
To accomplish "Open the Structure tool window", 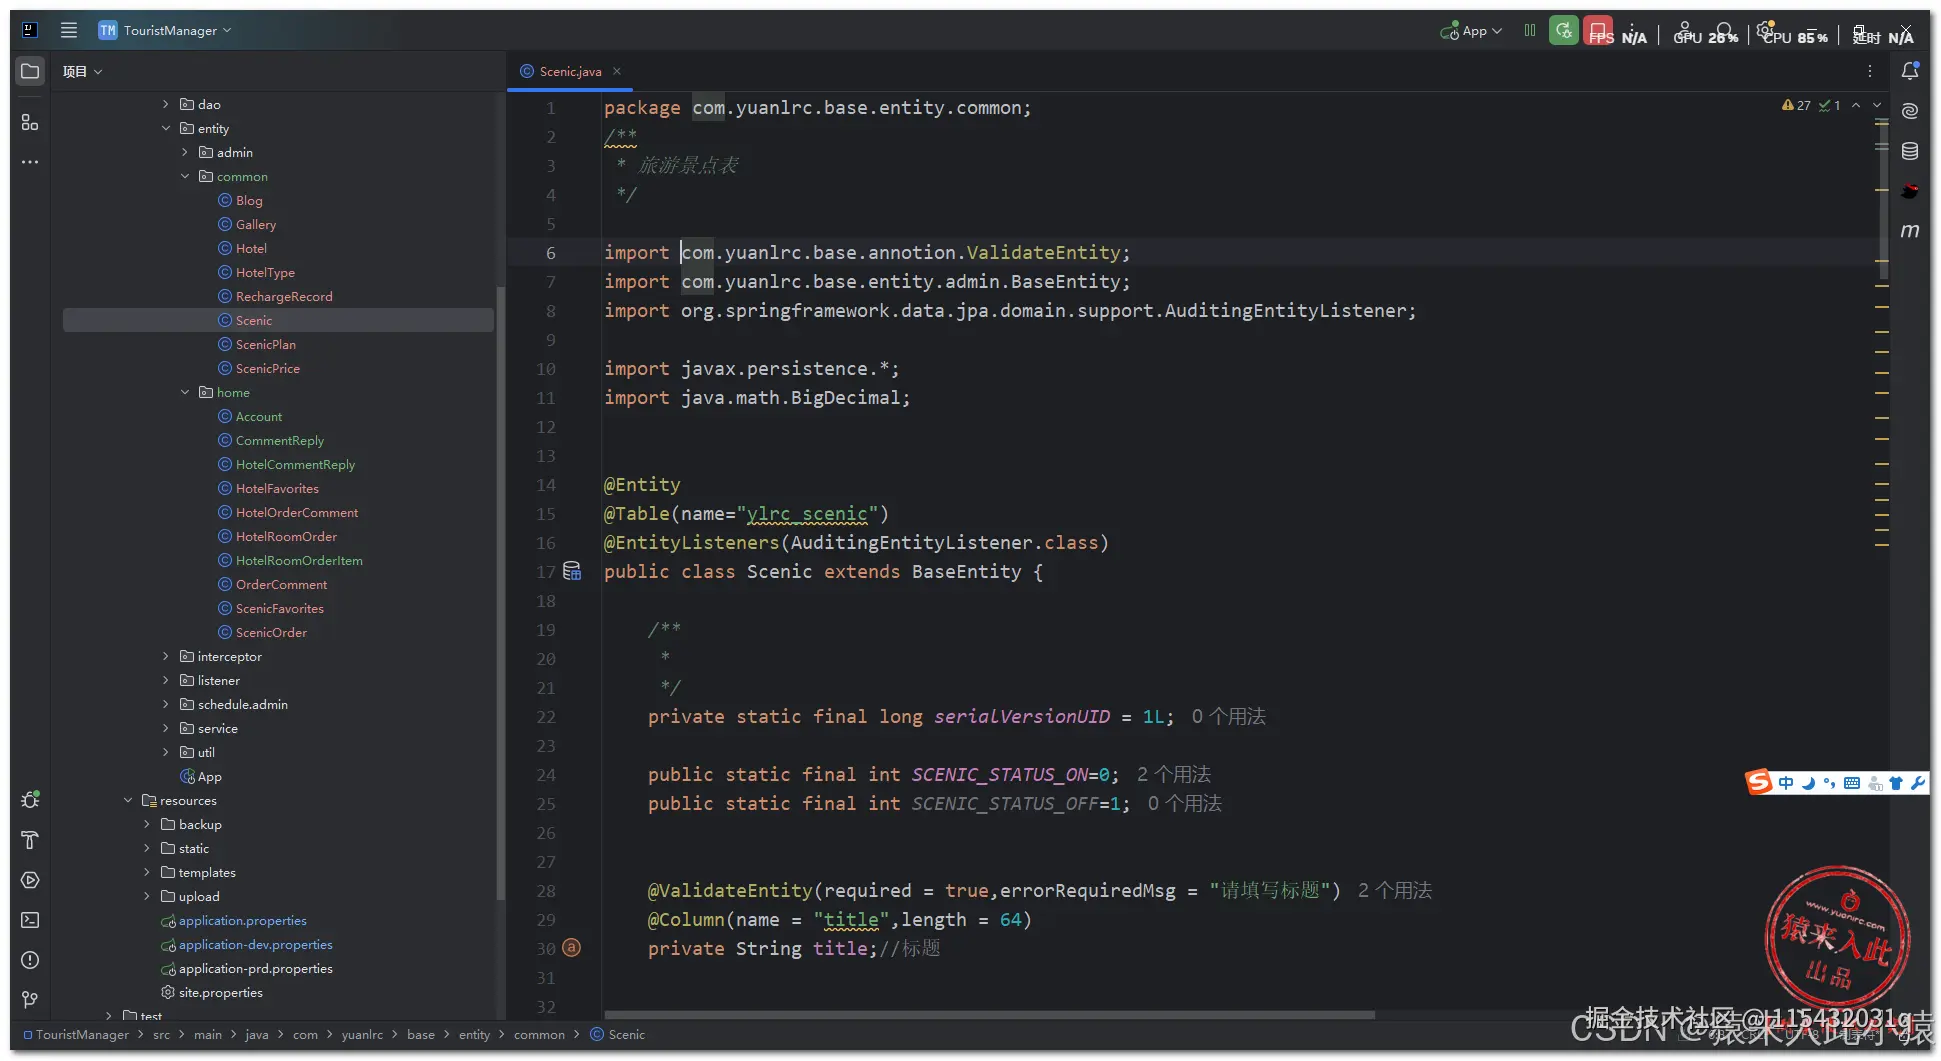I will tap(30, 122).
